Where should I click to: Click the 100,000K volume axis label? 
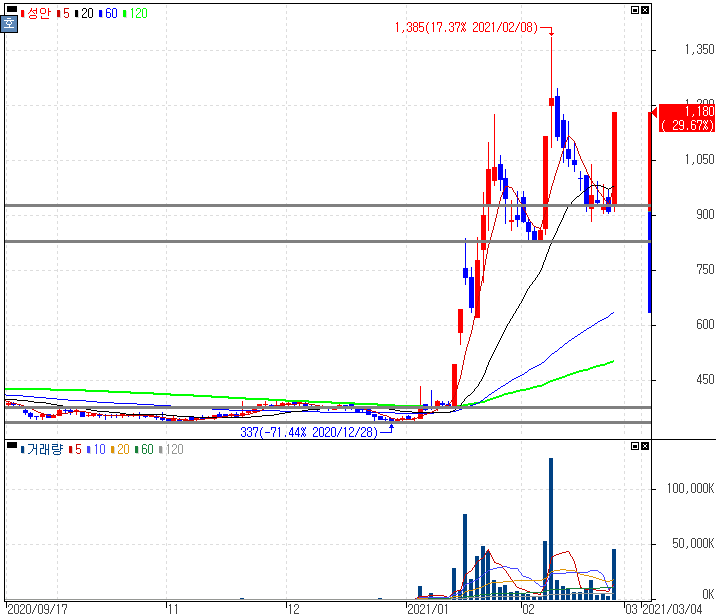[690, 489]
